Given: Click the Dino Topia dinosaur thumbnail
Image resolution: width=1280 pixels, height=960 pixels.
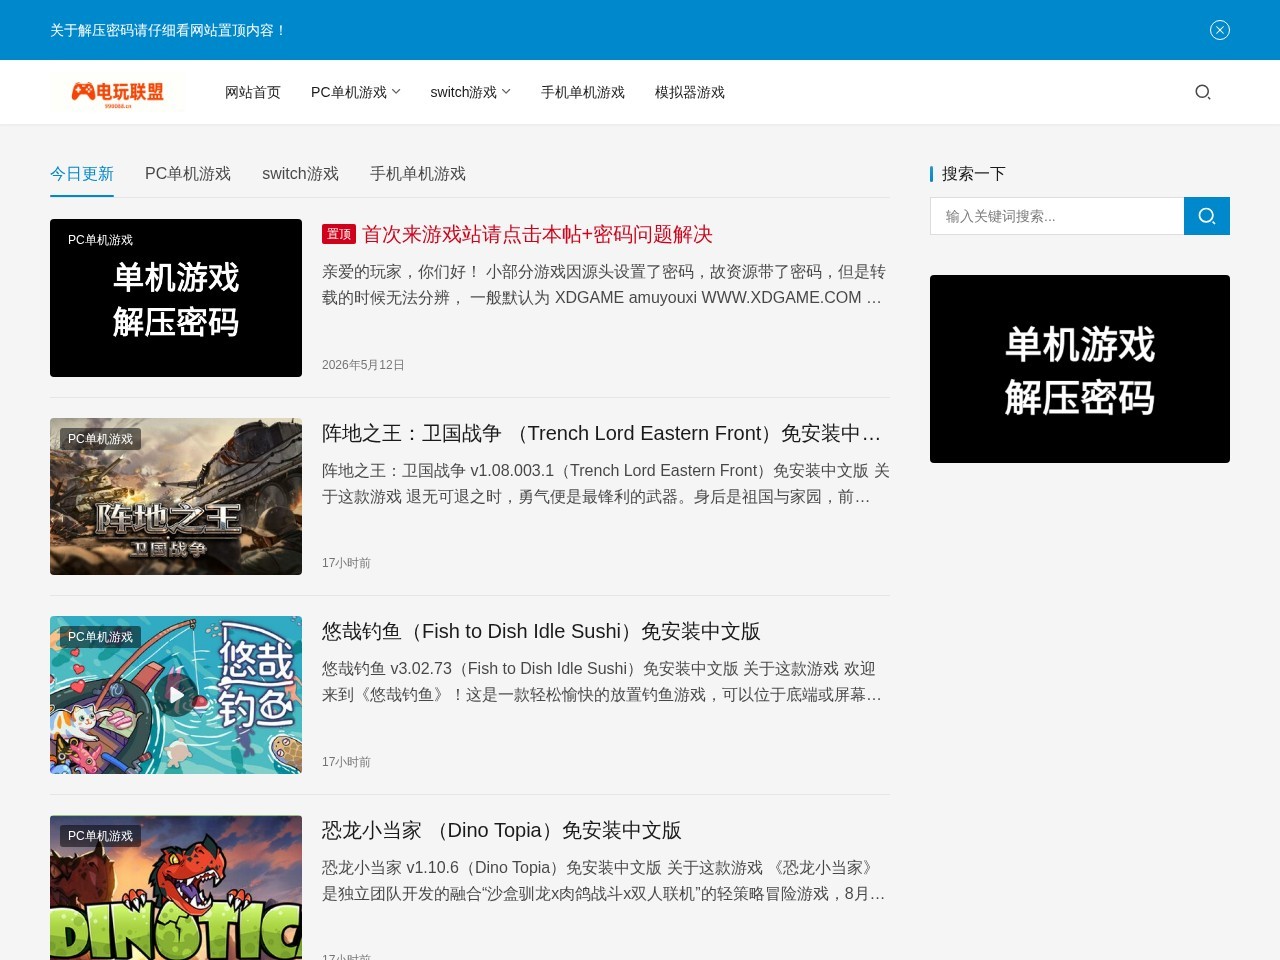Looking at the screenshot, I should click(176, 888).
